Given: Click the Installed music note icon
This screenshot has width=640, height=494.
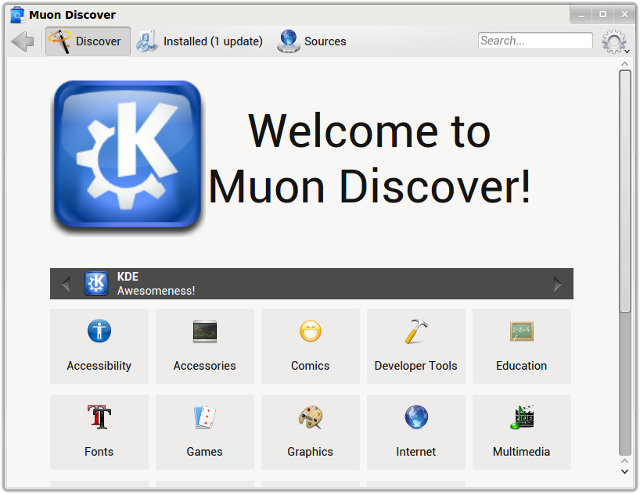Looking at the screenshot, I should [x=147, y=41].
